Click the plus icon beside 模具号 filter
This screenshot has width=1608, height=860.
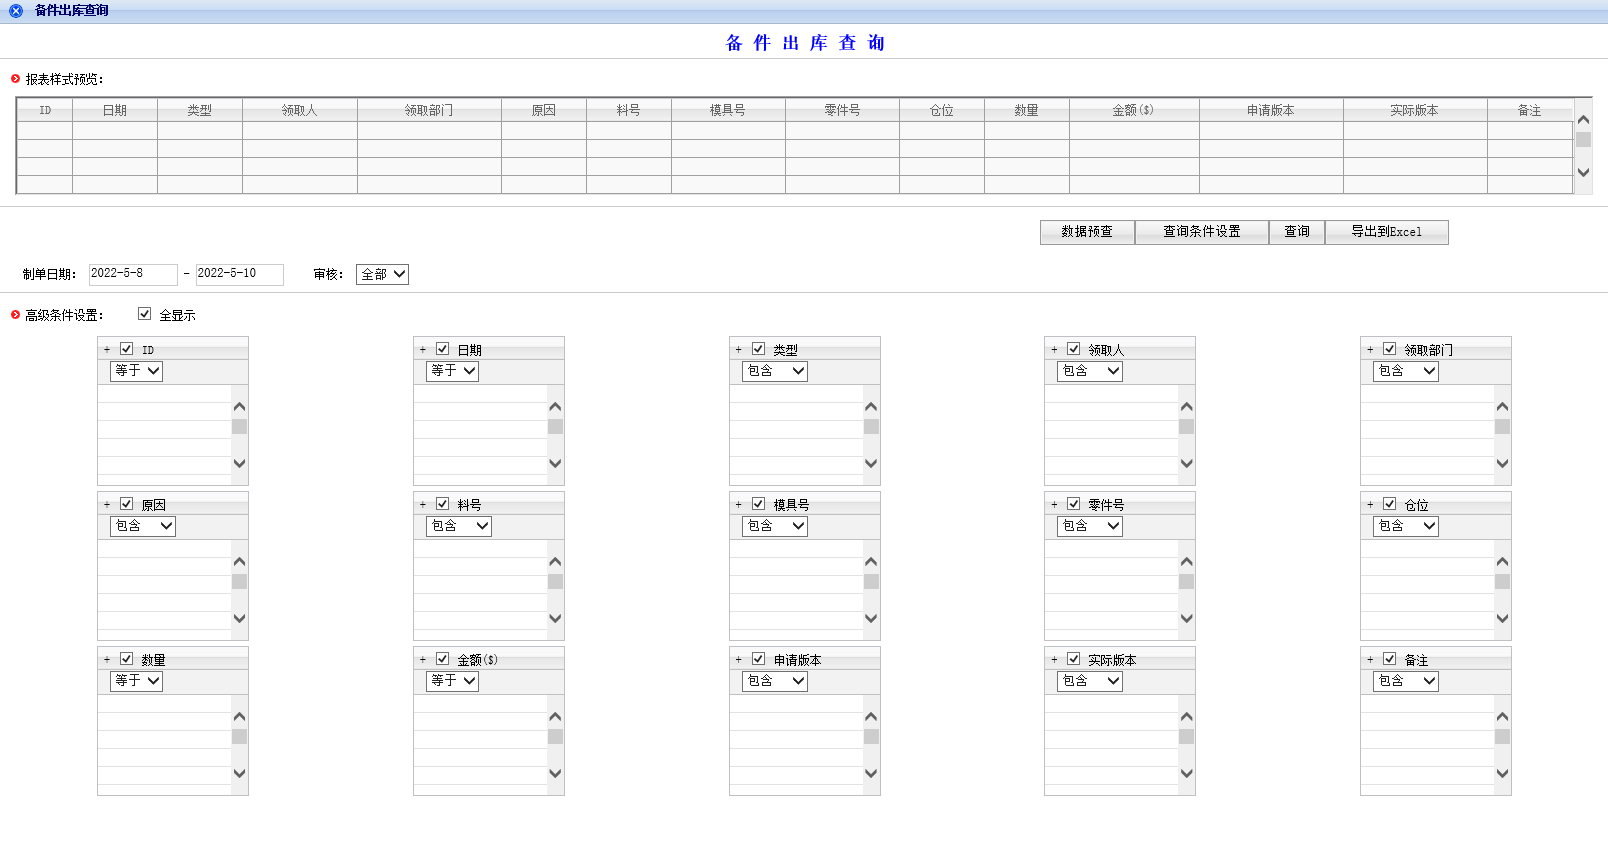(x=739, y=505)
